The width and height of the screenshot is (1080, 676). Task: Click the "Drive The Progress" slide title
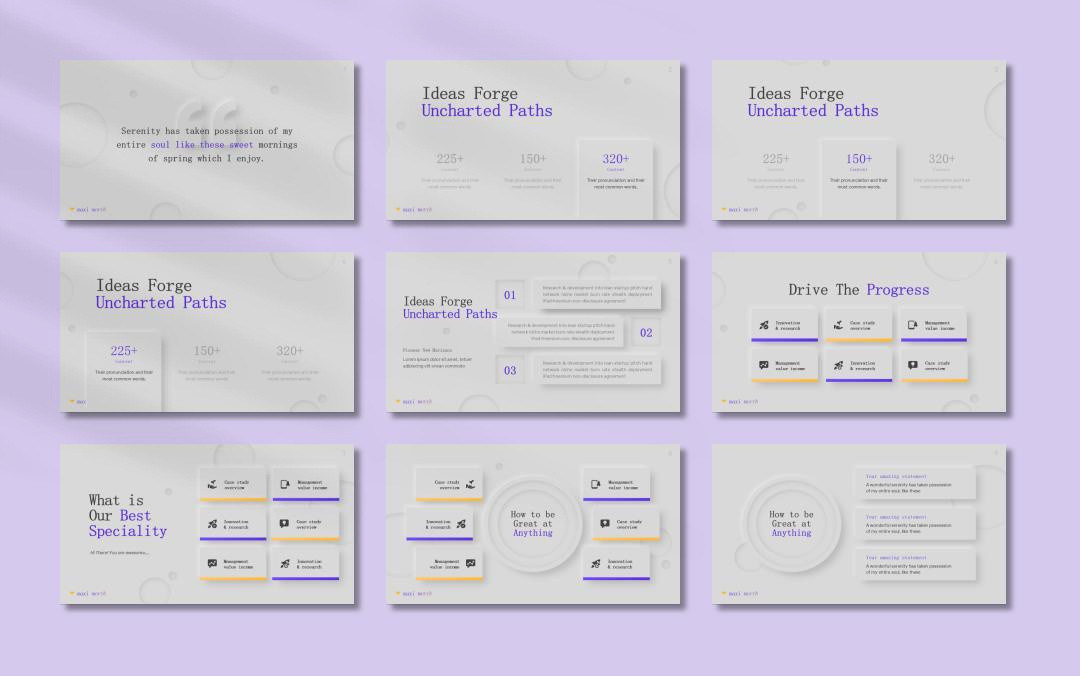coord(858,290)
